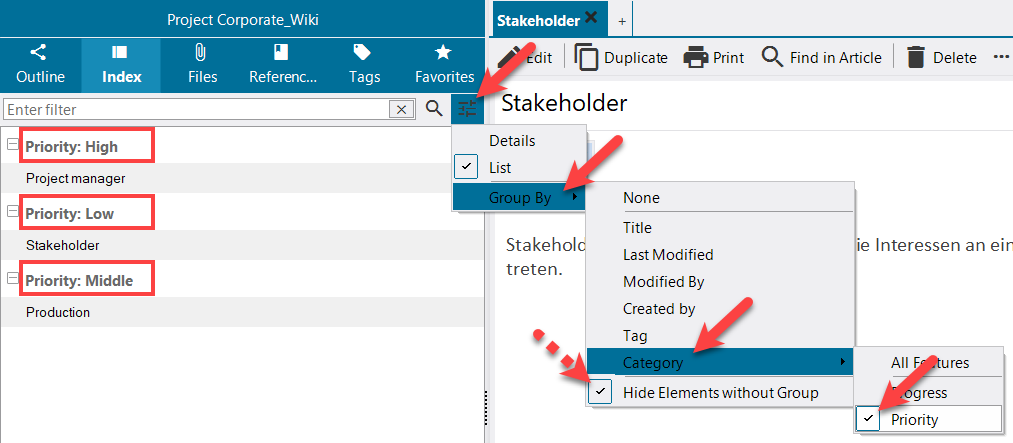1013x443 pixels.
Task: Open the Favorites tab
Action: point(444,64)
